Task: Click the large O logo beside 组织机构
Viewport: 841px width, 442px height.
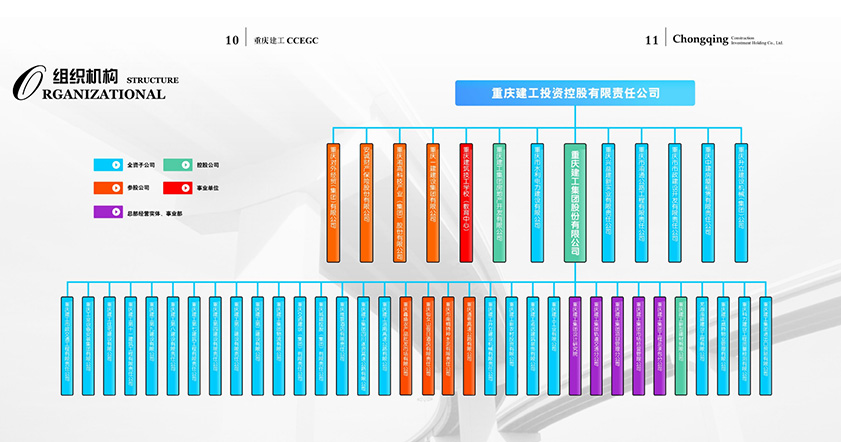Action: pos(29,83)
